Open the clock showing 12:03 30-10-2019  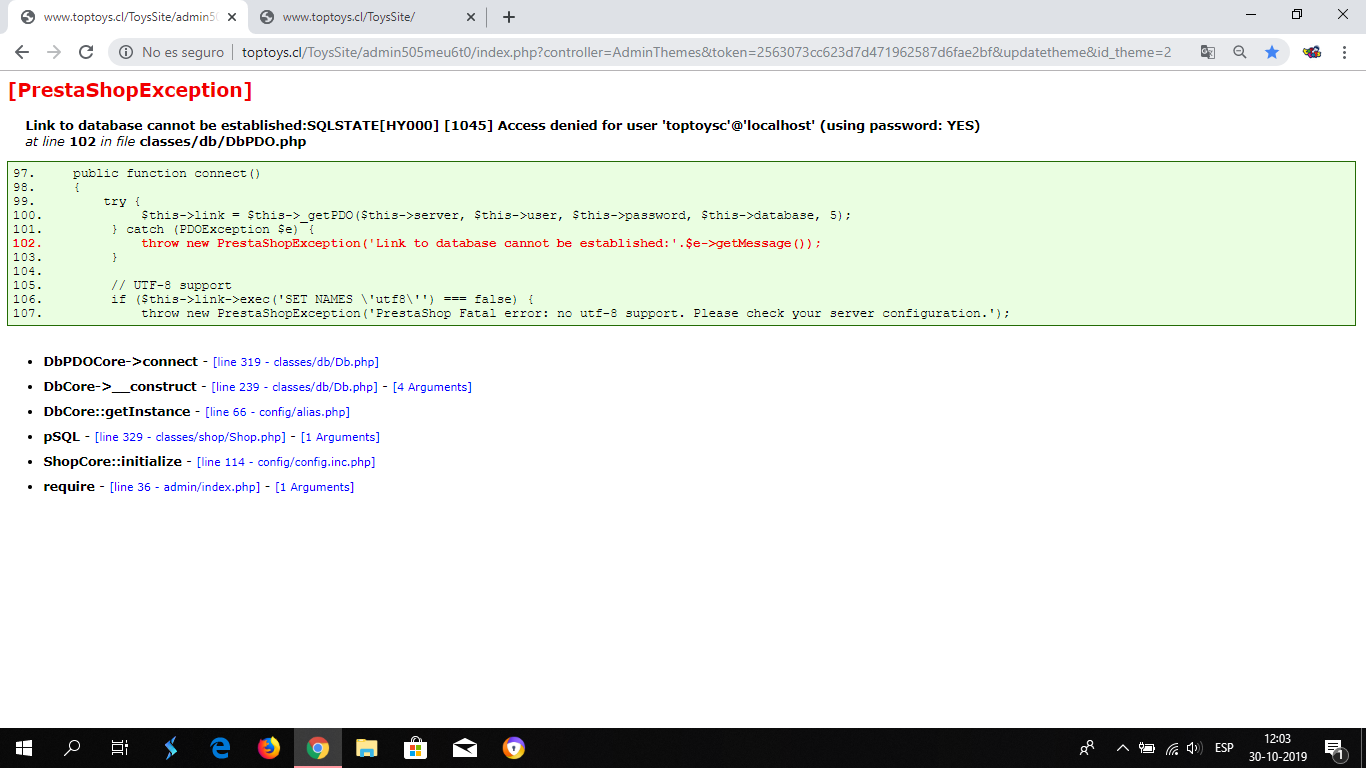(1277, 748)
